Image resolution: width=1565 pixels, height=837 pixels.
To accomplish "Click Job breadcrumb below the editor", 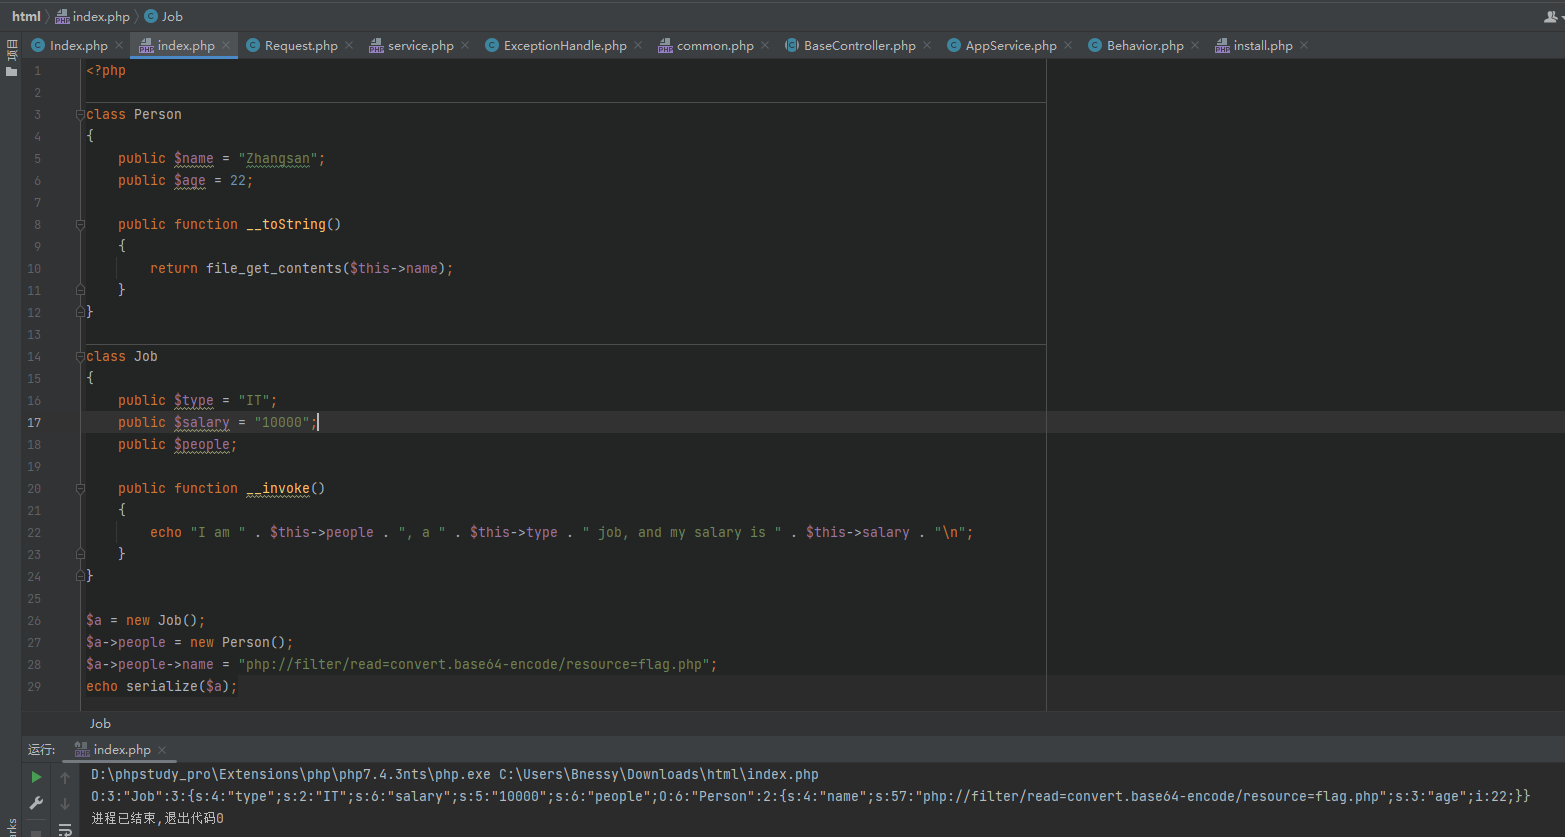I will 100,723.
